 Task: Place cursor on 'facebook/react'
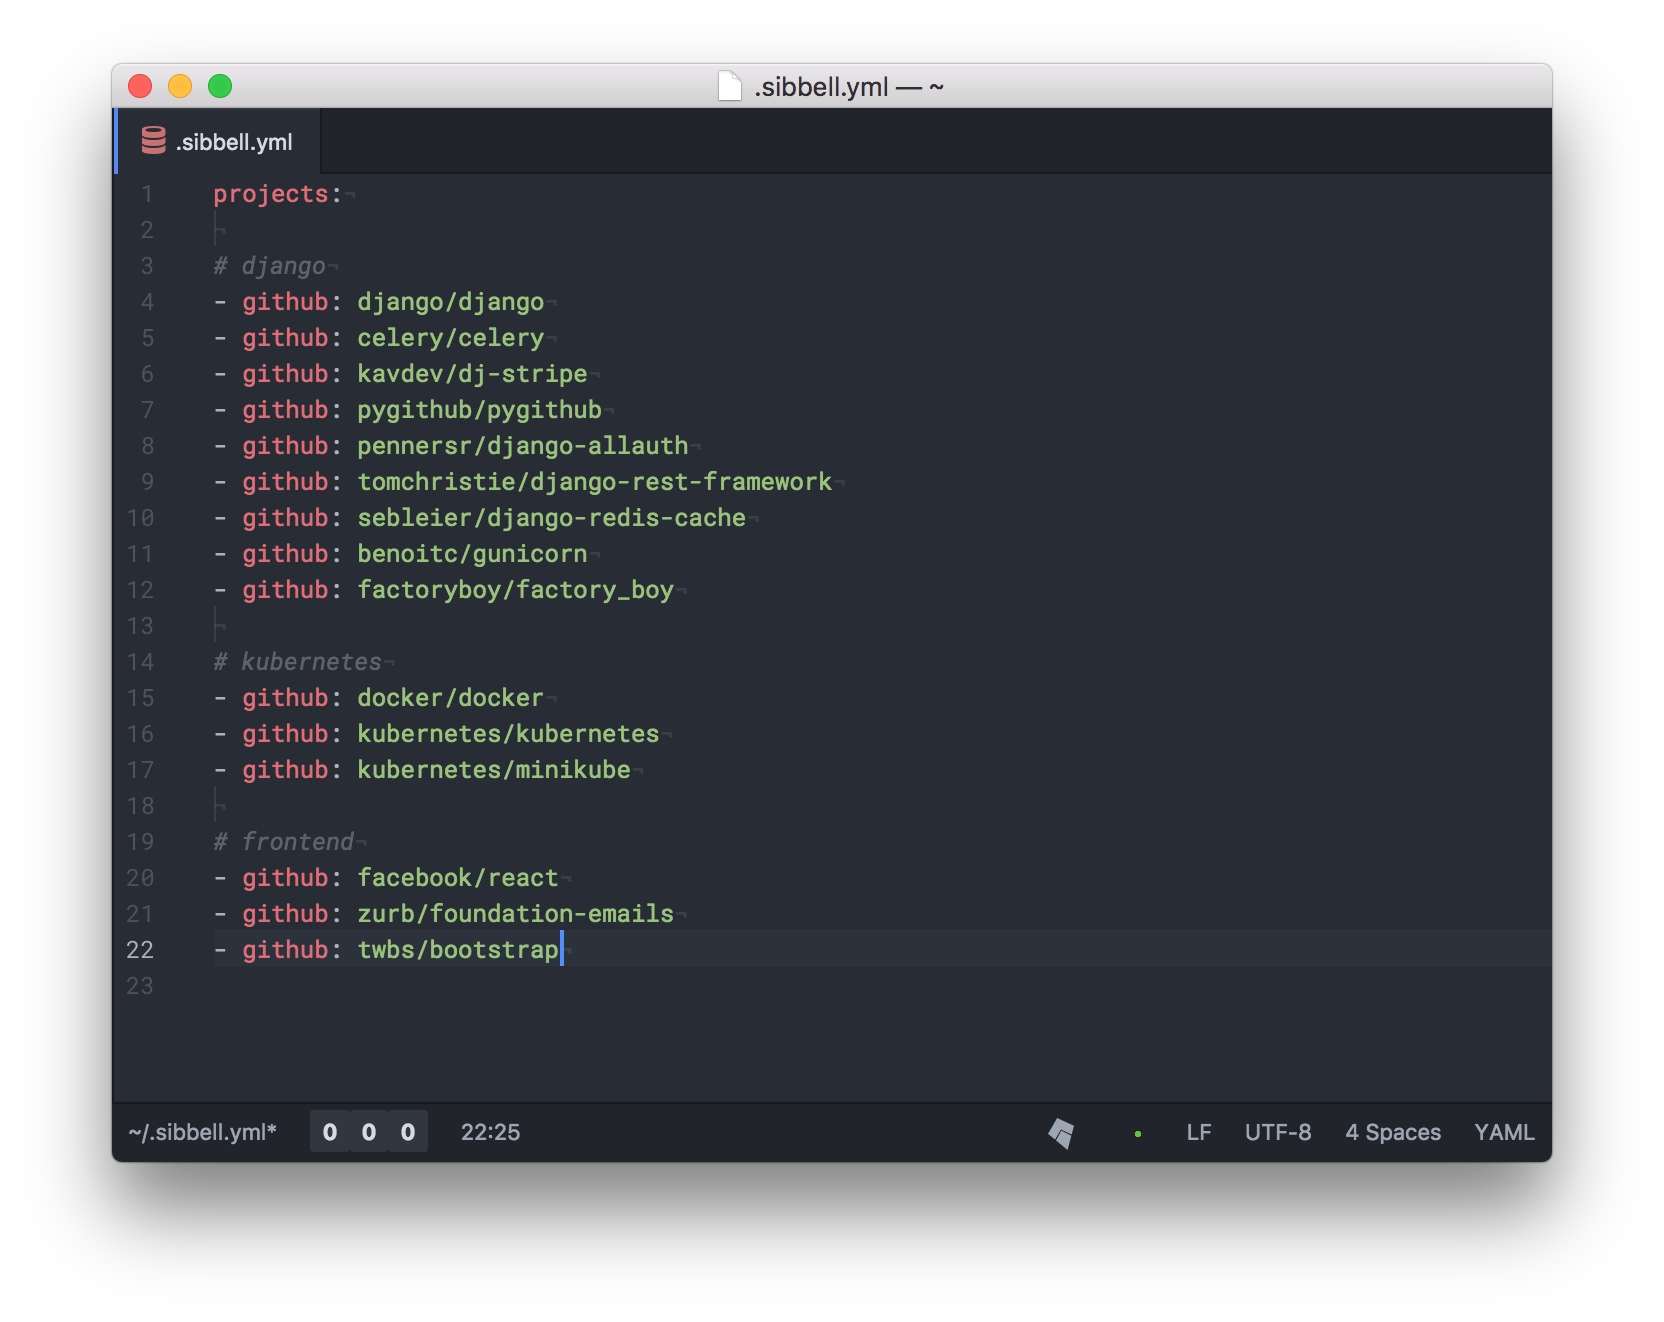458,878
